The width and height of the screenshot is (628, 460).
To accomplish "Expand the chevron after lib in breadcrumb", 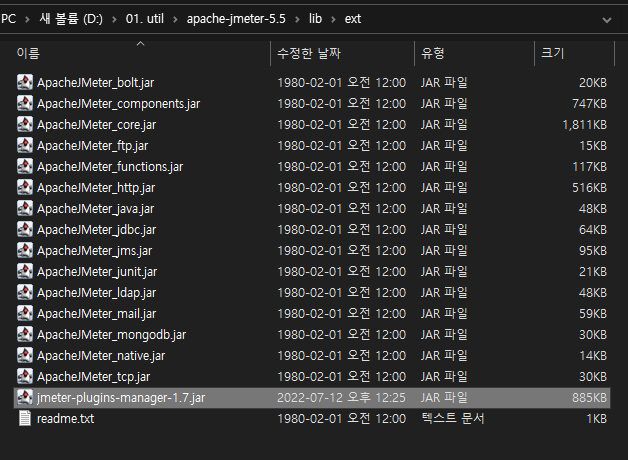I will click(333, 19).
